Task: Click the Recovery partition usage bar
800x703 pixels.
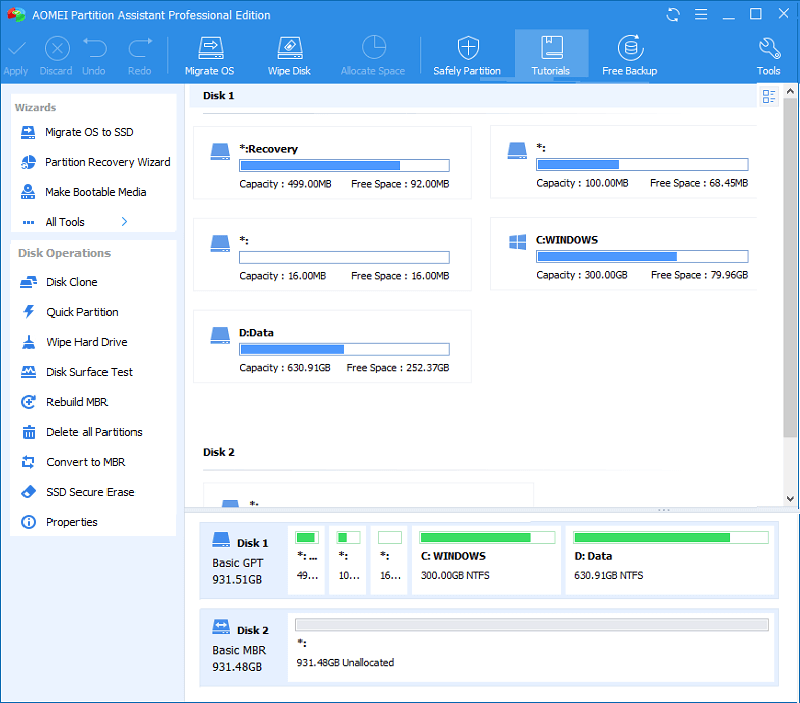Action: (x=344, y=165)
